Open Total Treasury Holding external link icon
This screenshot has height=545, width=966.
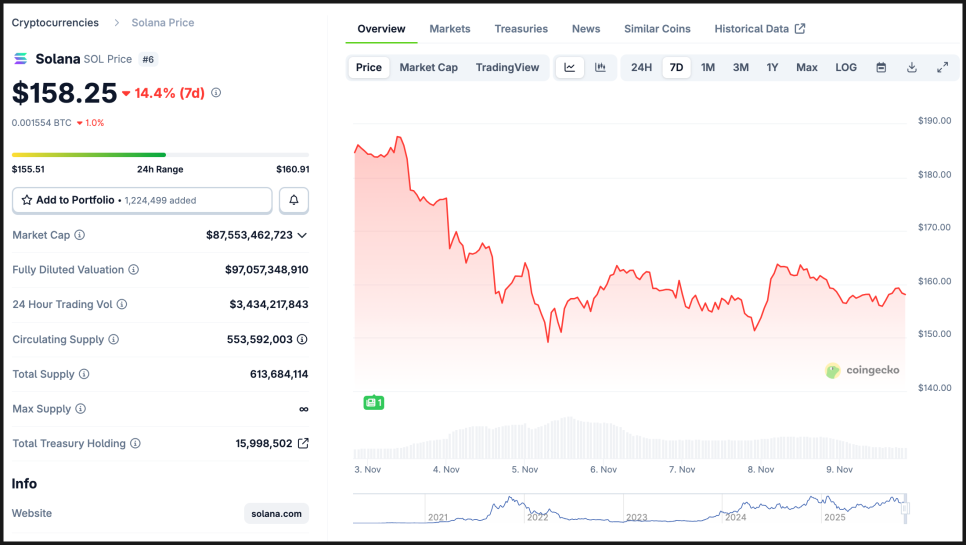point(303,443)
